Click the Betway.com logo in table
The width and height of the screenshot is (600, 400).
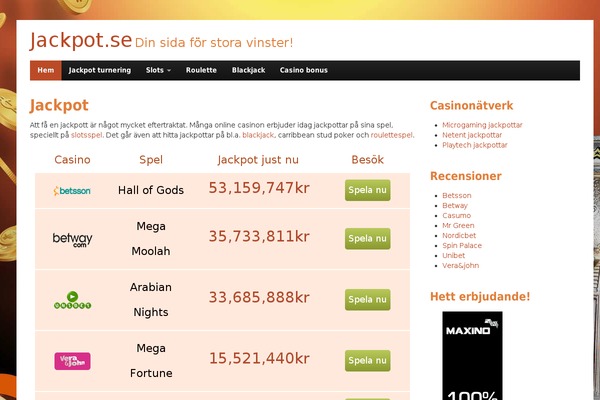click(x=72, y=240)
